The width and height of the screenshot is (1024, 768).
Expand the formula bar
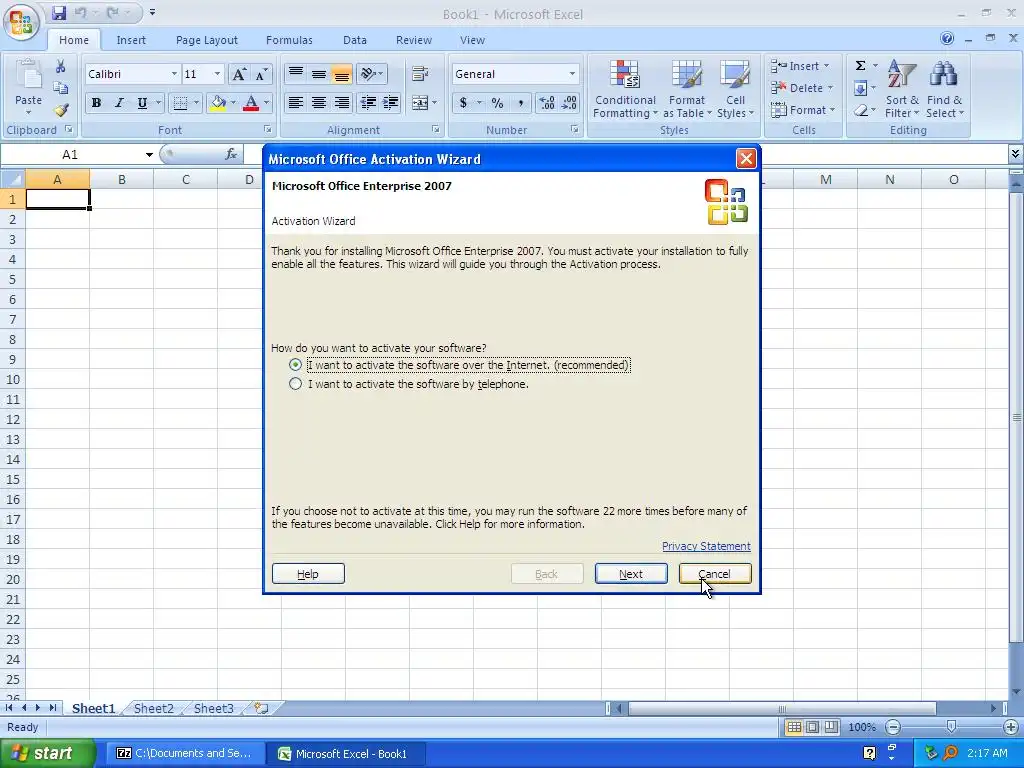tap(1014, 154)
